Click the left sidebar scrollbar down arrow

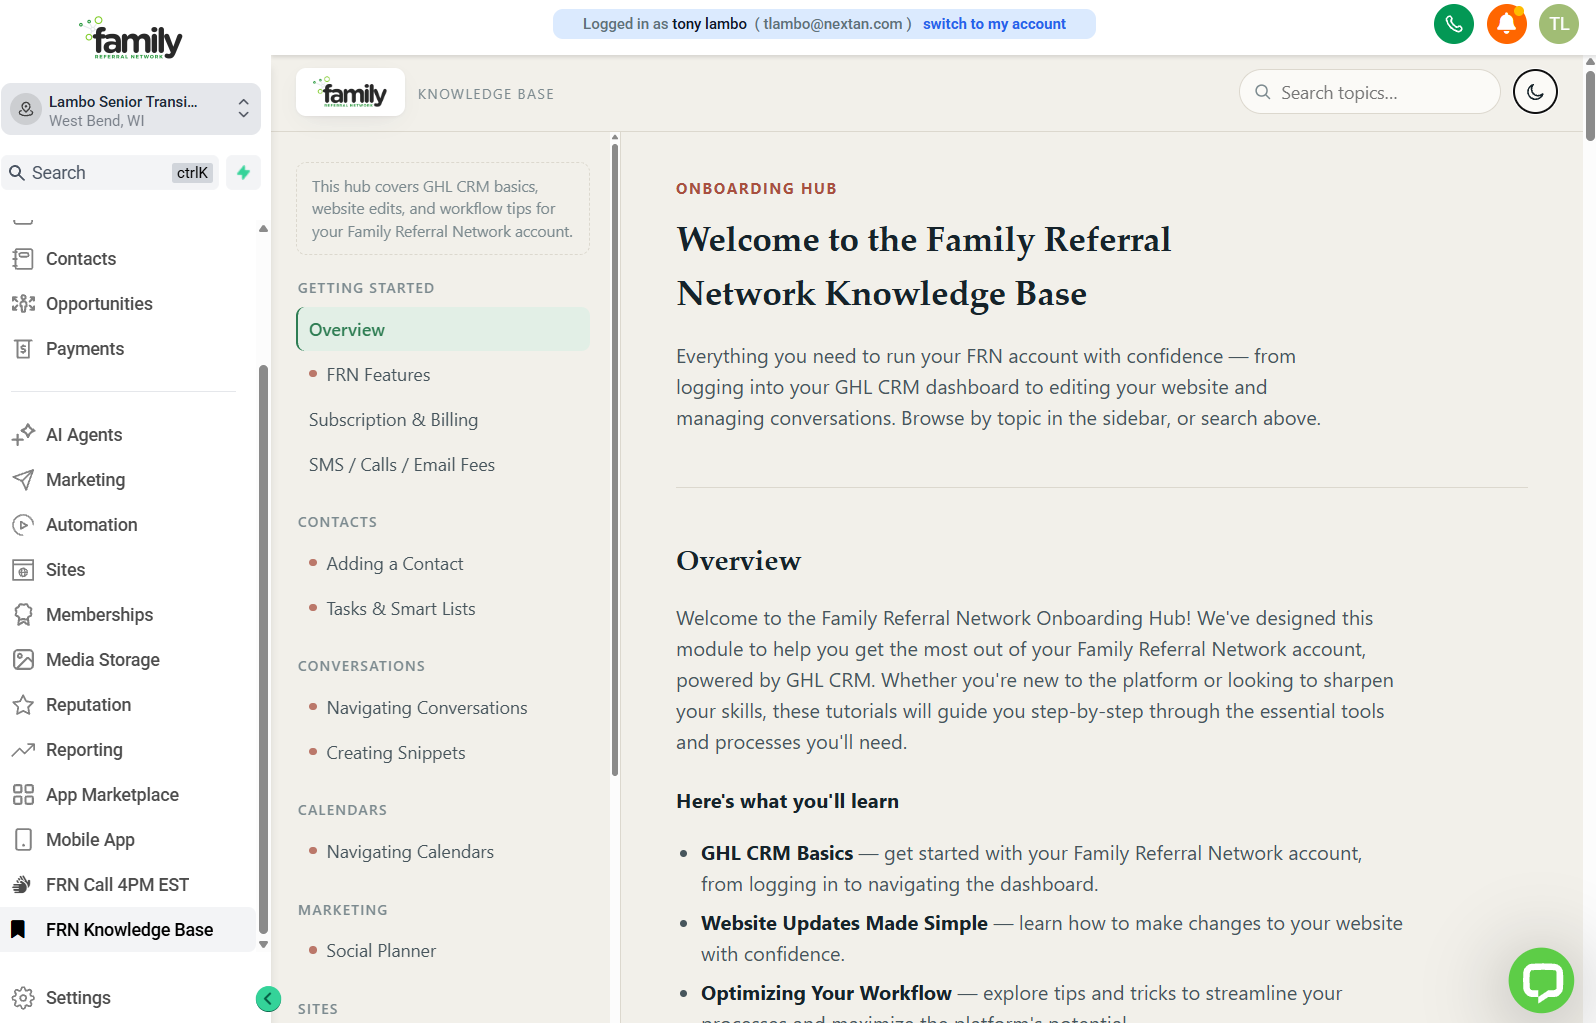coord(263,944)
